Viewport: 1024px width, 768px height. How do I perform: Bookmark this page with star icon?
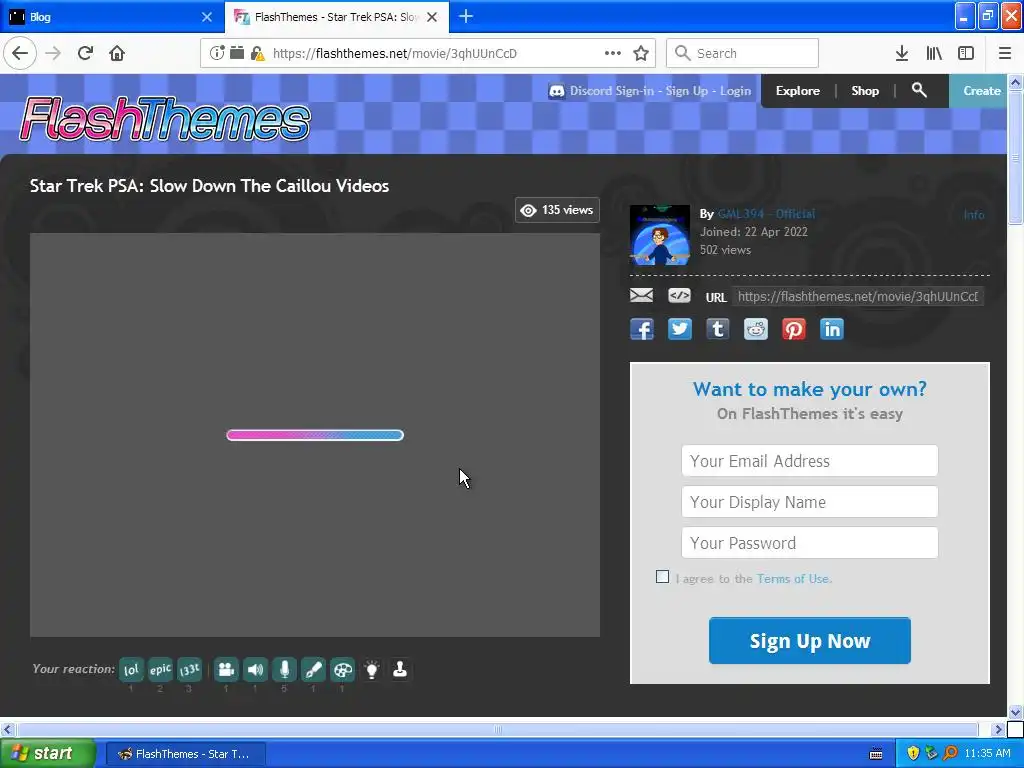pyautogui.click(x=641, y=53)
